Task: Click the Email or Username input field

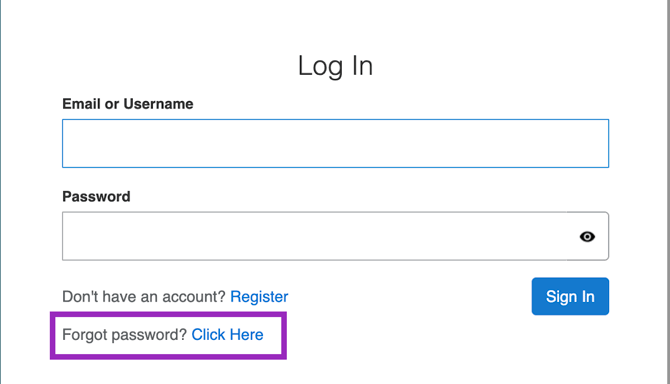Action: tap(335, 143)
